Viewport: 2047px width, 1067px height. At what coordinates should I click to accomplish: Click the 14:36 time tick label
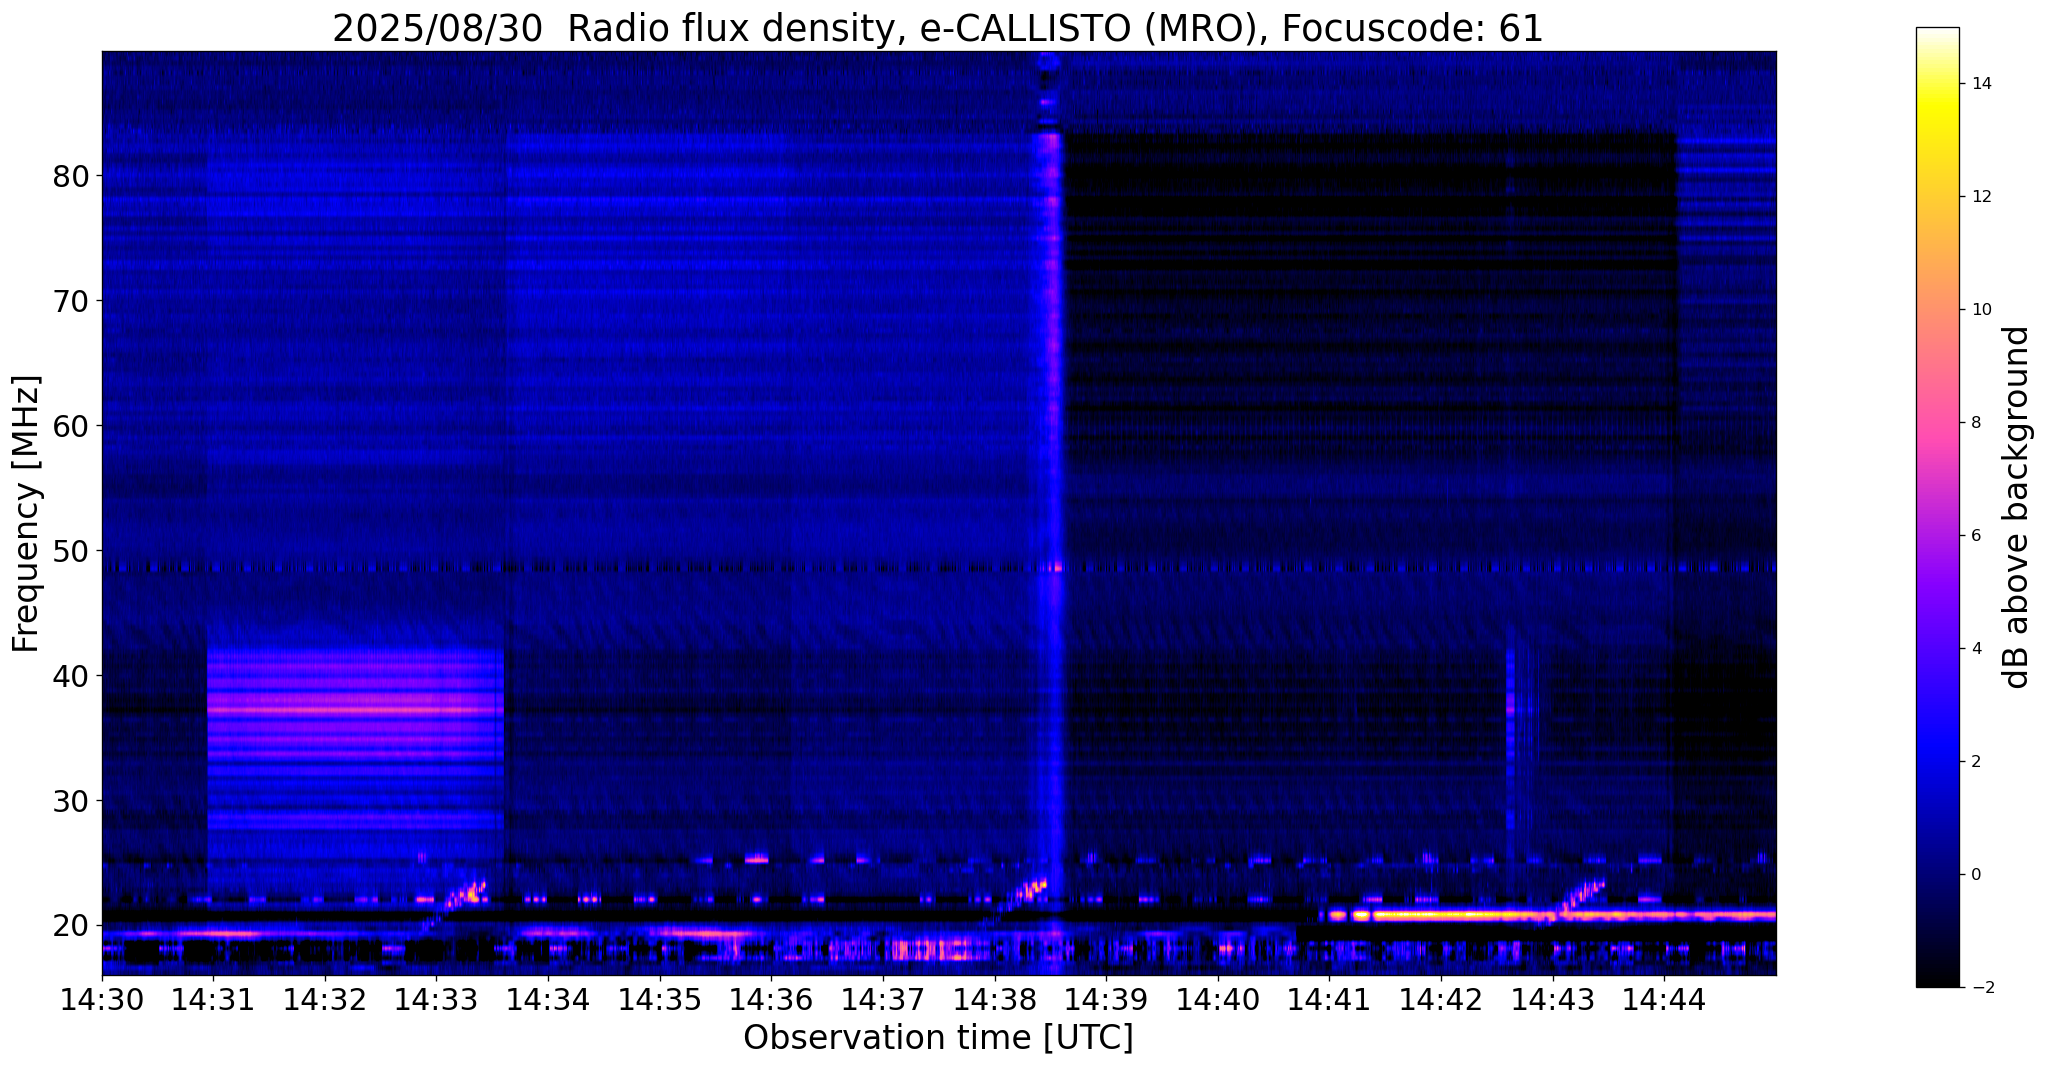(771, 999)
